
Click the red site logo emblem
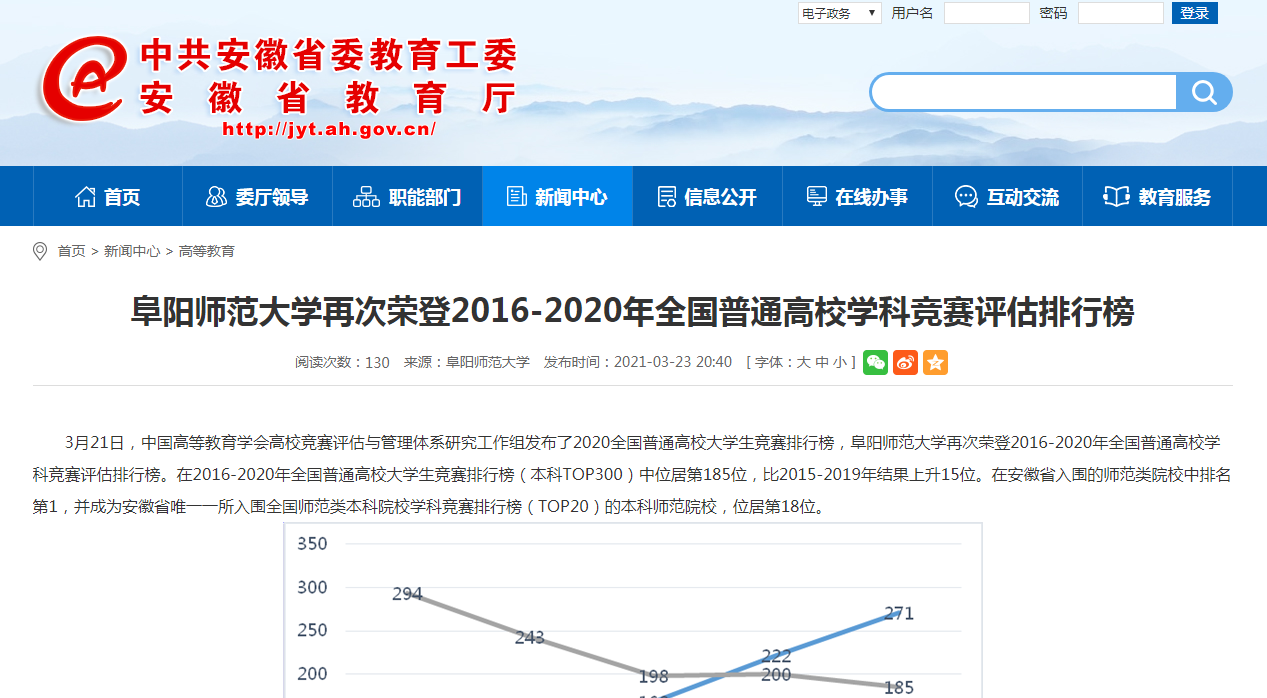click(x=82, y=82)
